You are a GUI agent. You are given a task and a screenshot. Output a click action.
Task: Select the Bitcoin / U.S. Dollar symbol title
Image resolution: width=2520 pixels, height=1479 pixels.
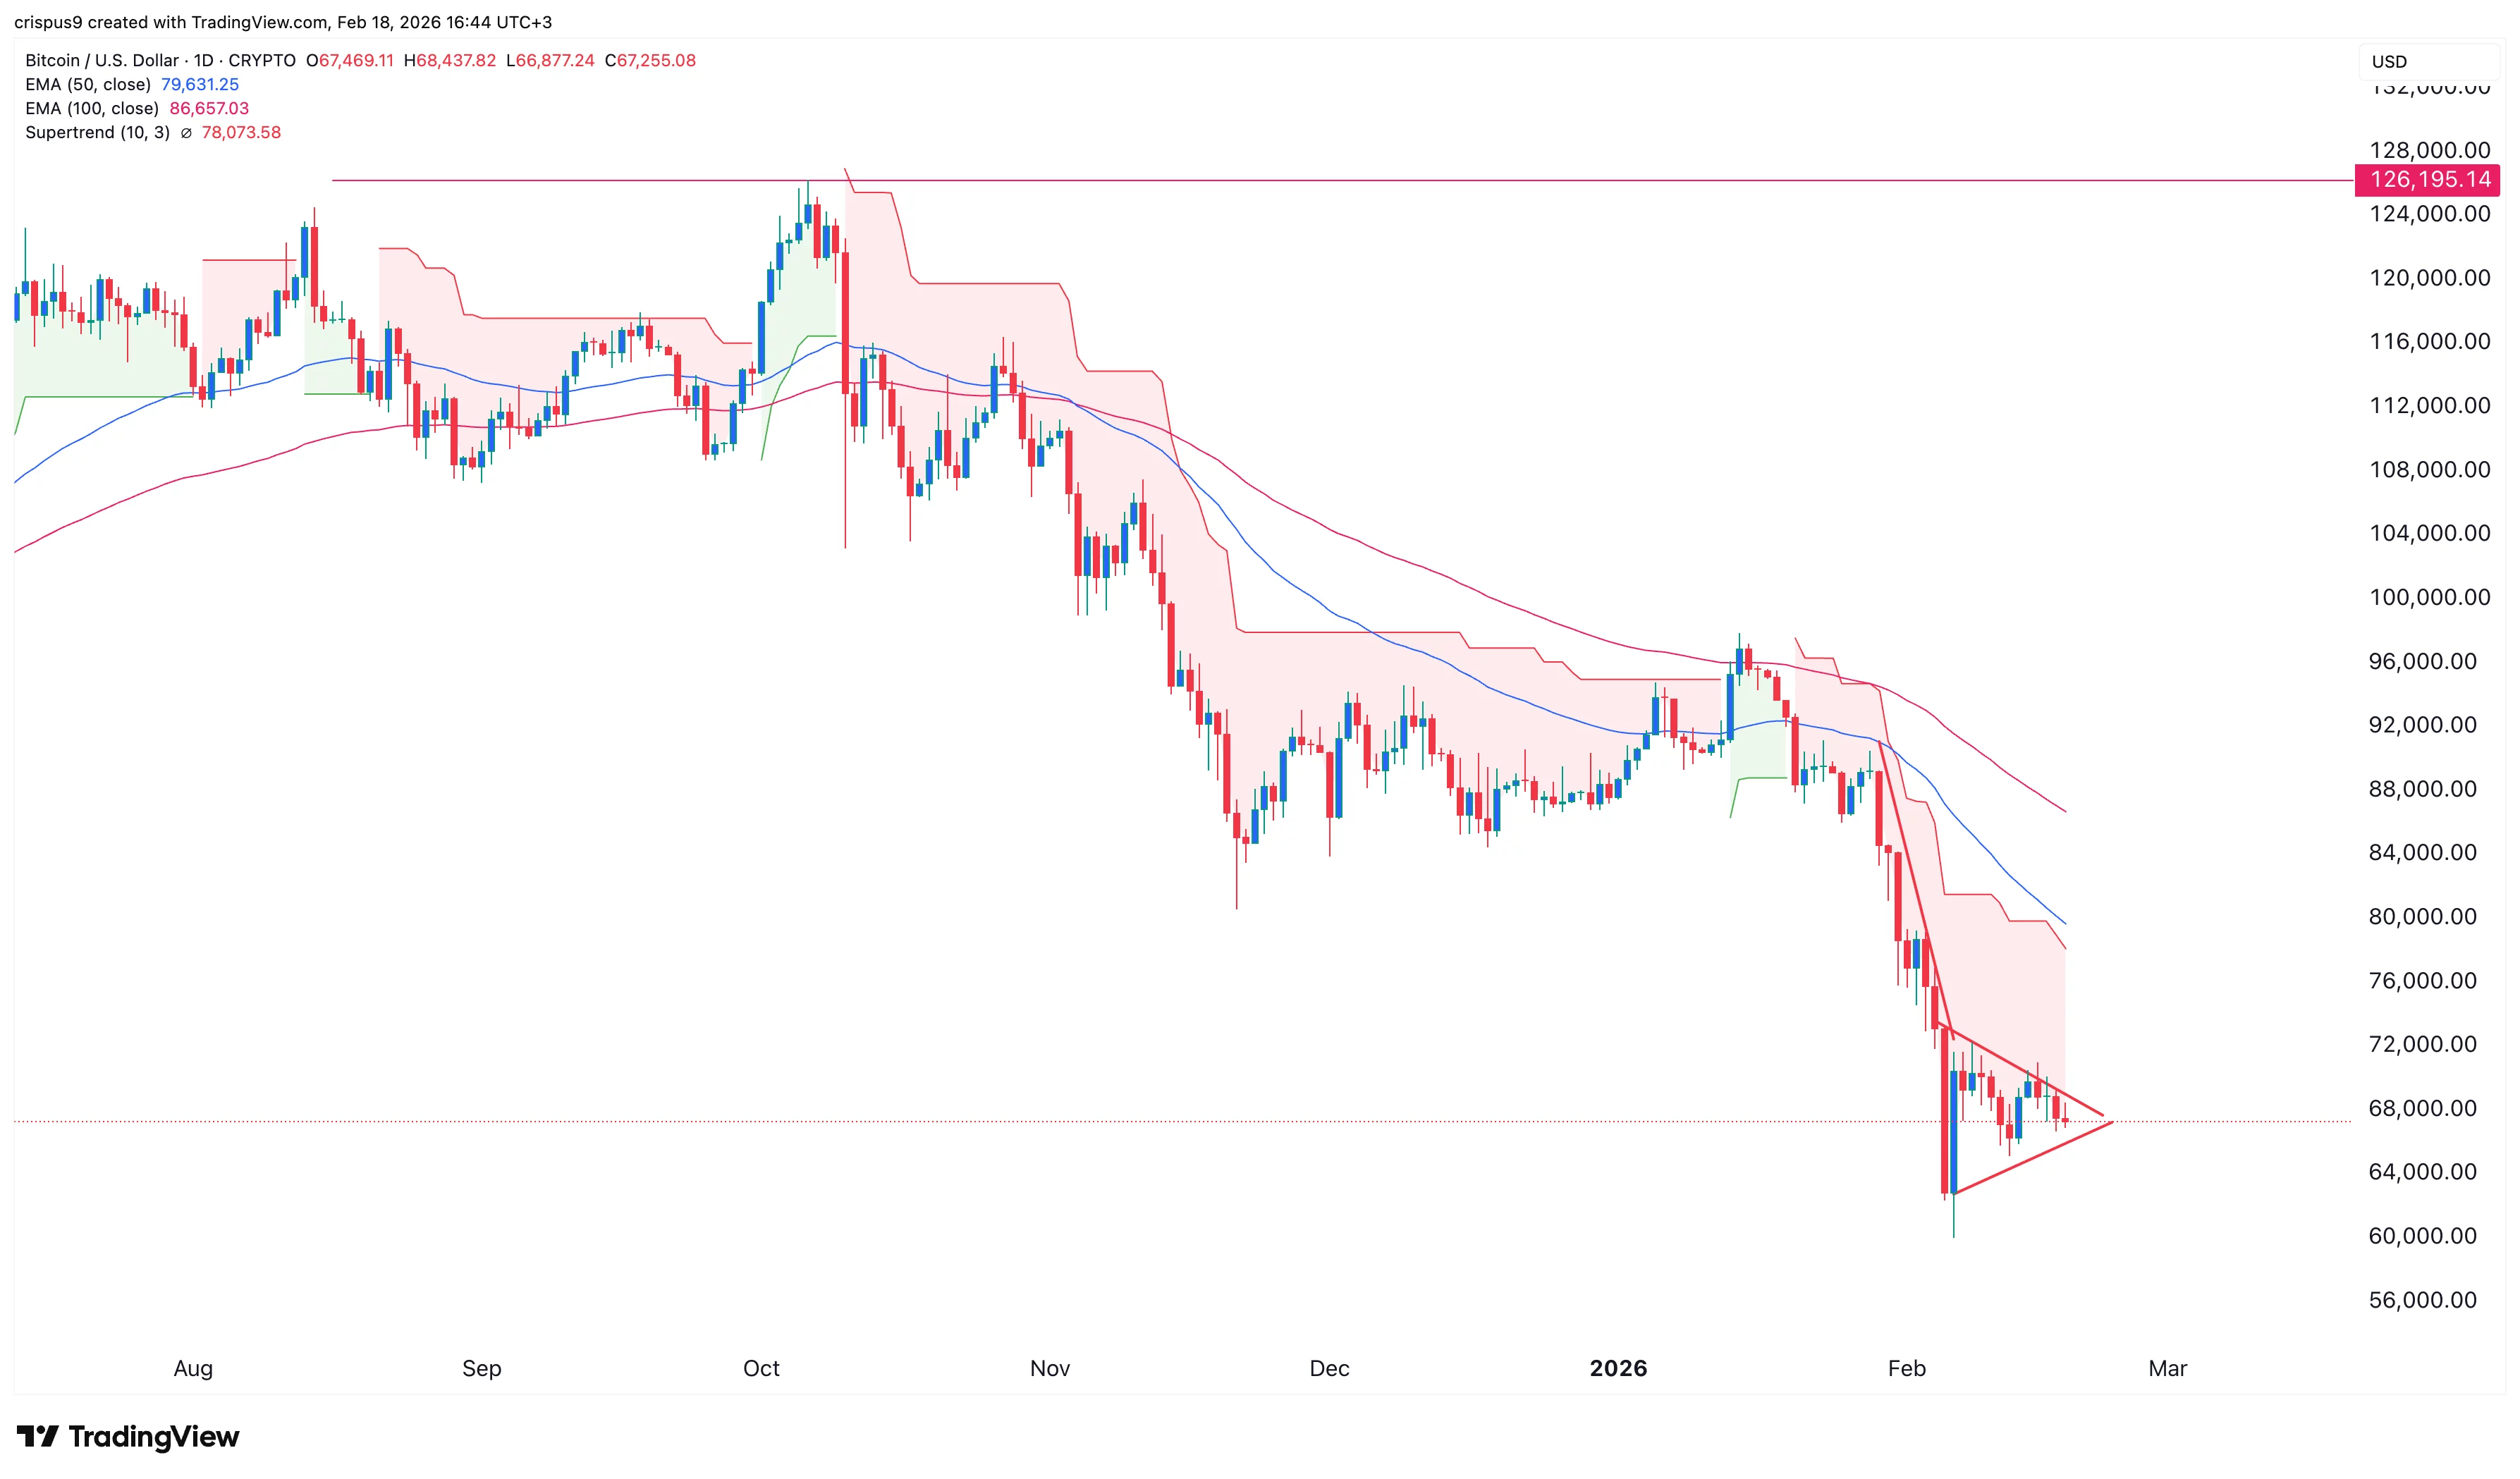point(101,61)
